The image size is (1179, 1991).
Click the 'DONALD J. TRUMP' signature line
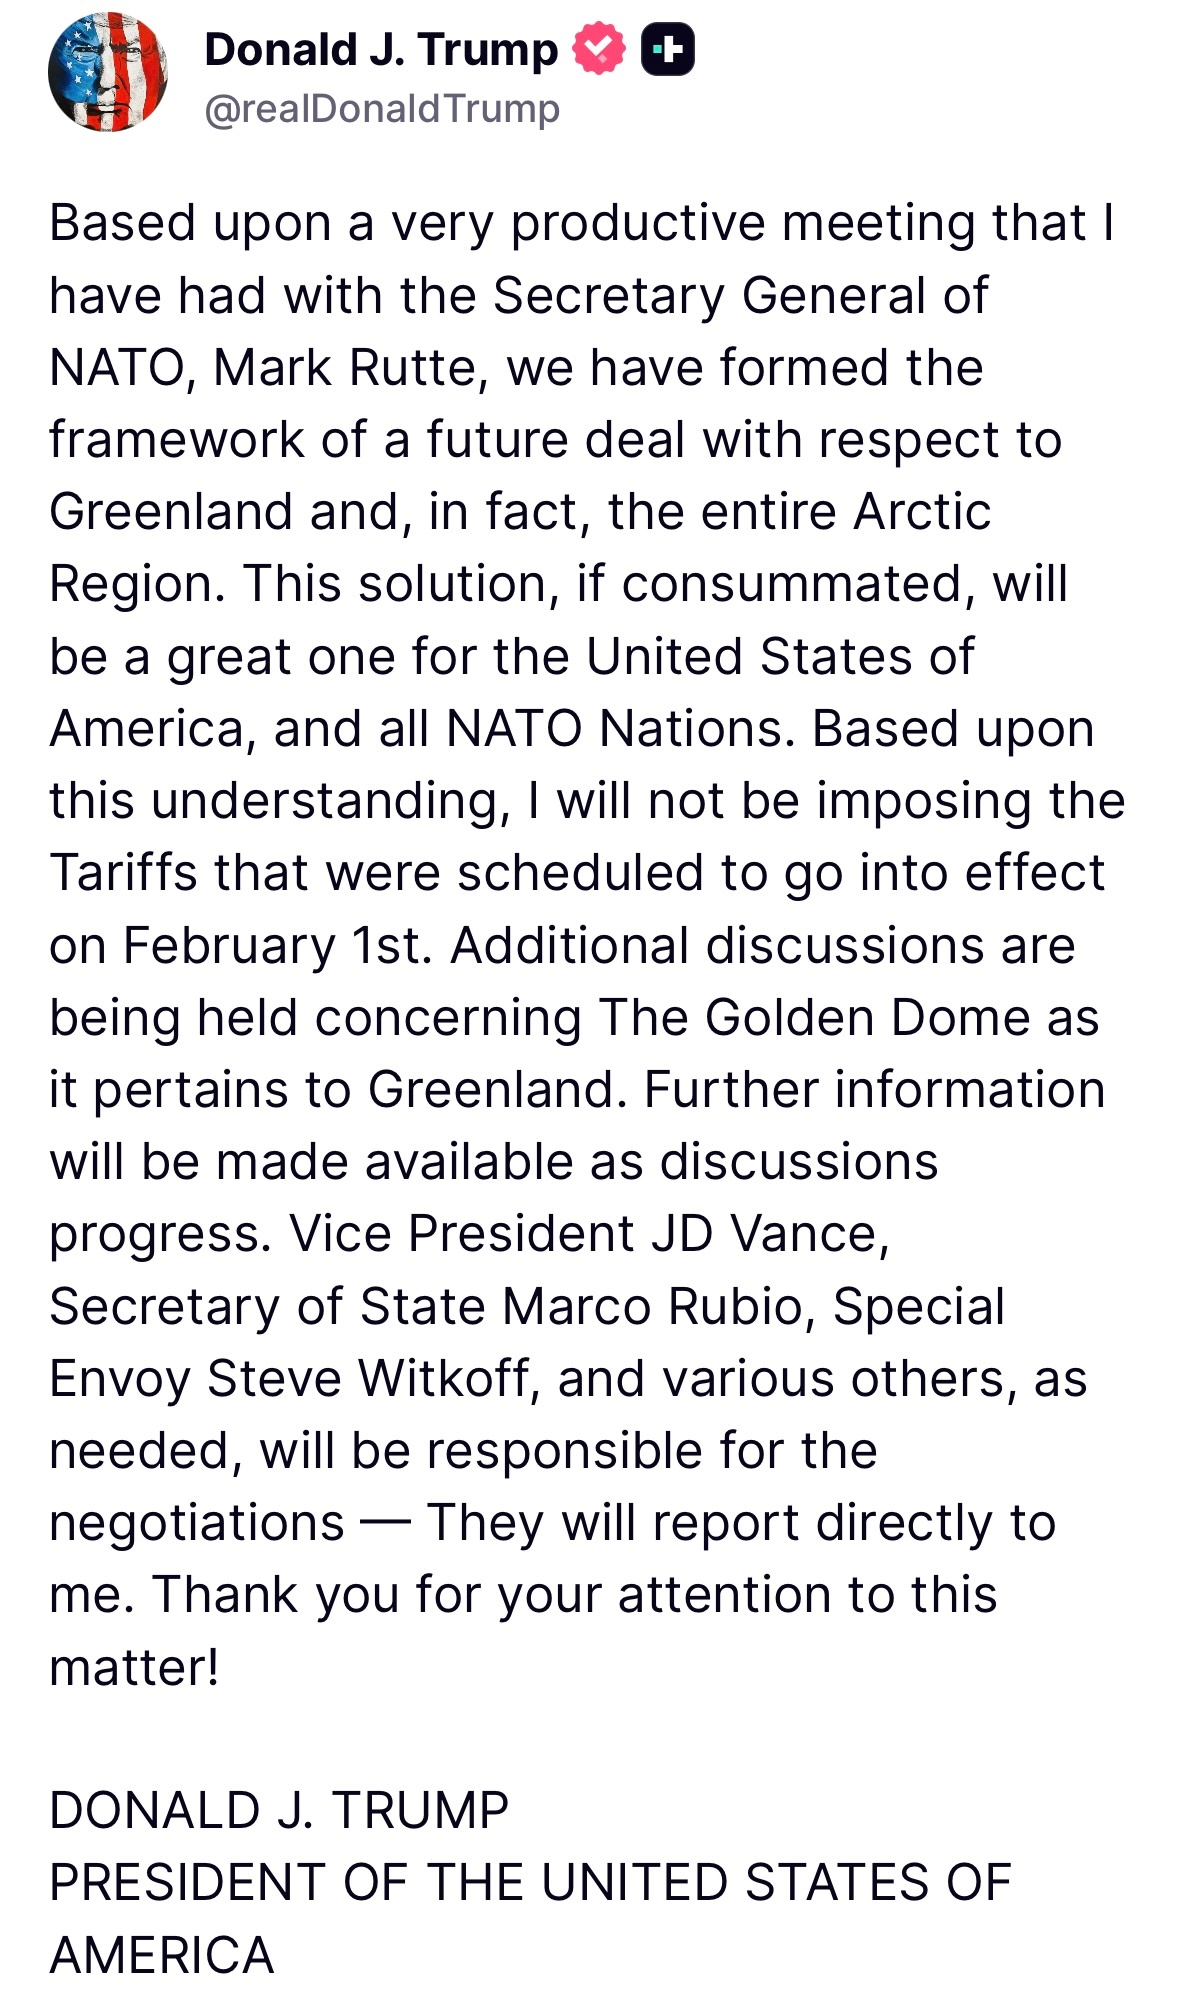(x=279, y=1811)
